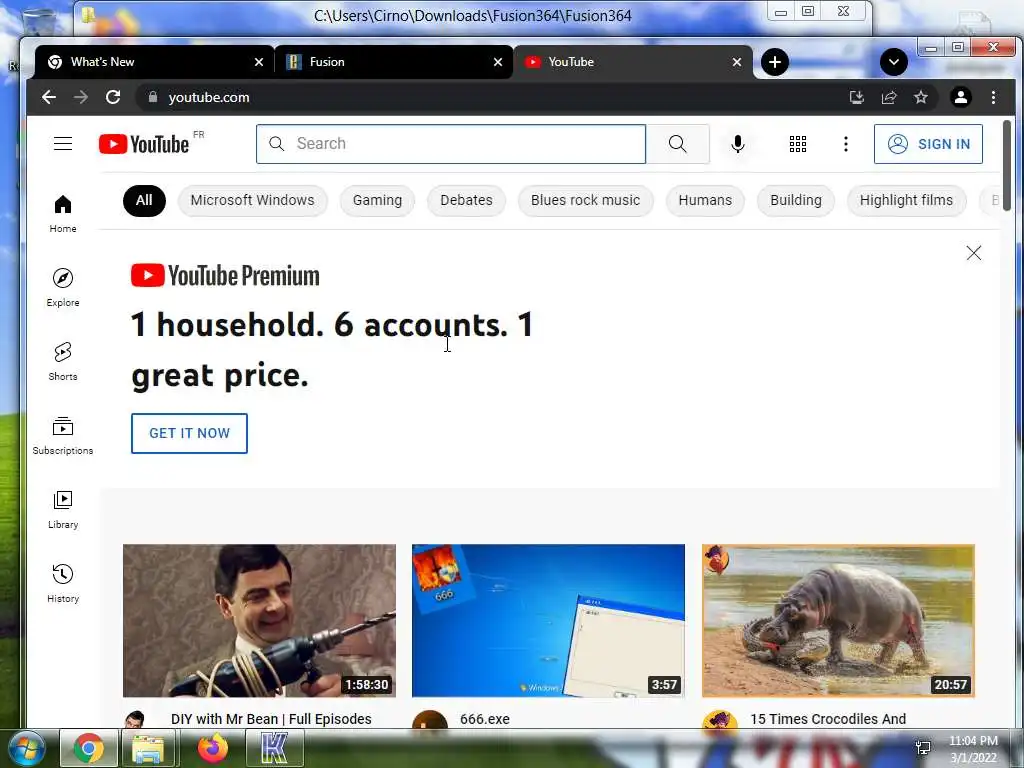Viewport: 1024px width, 768px height.
Task: Click the YouTube logo
Action: pos(144,144)
